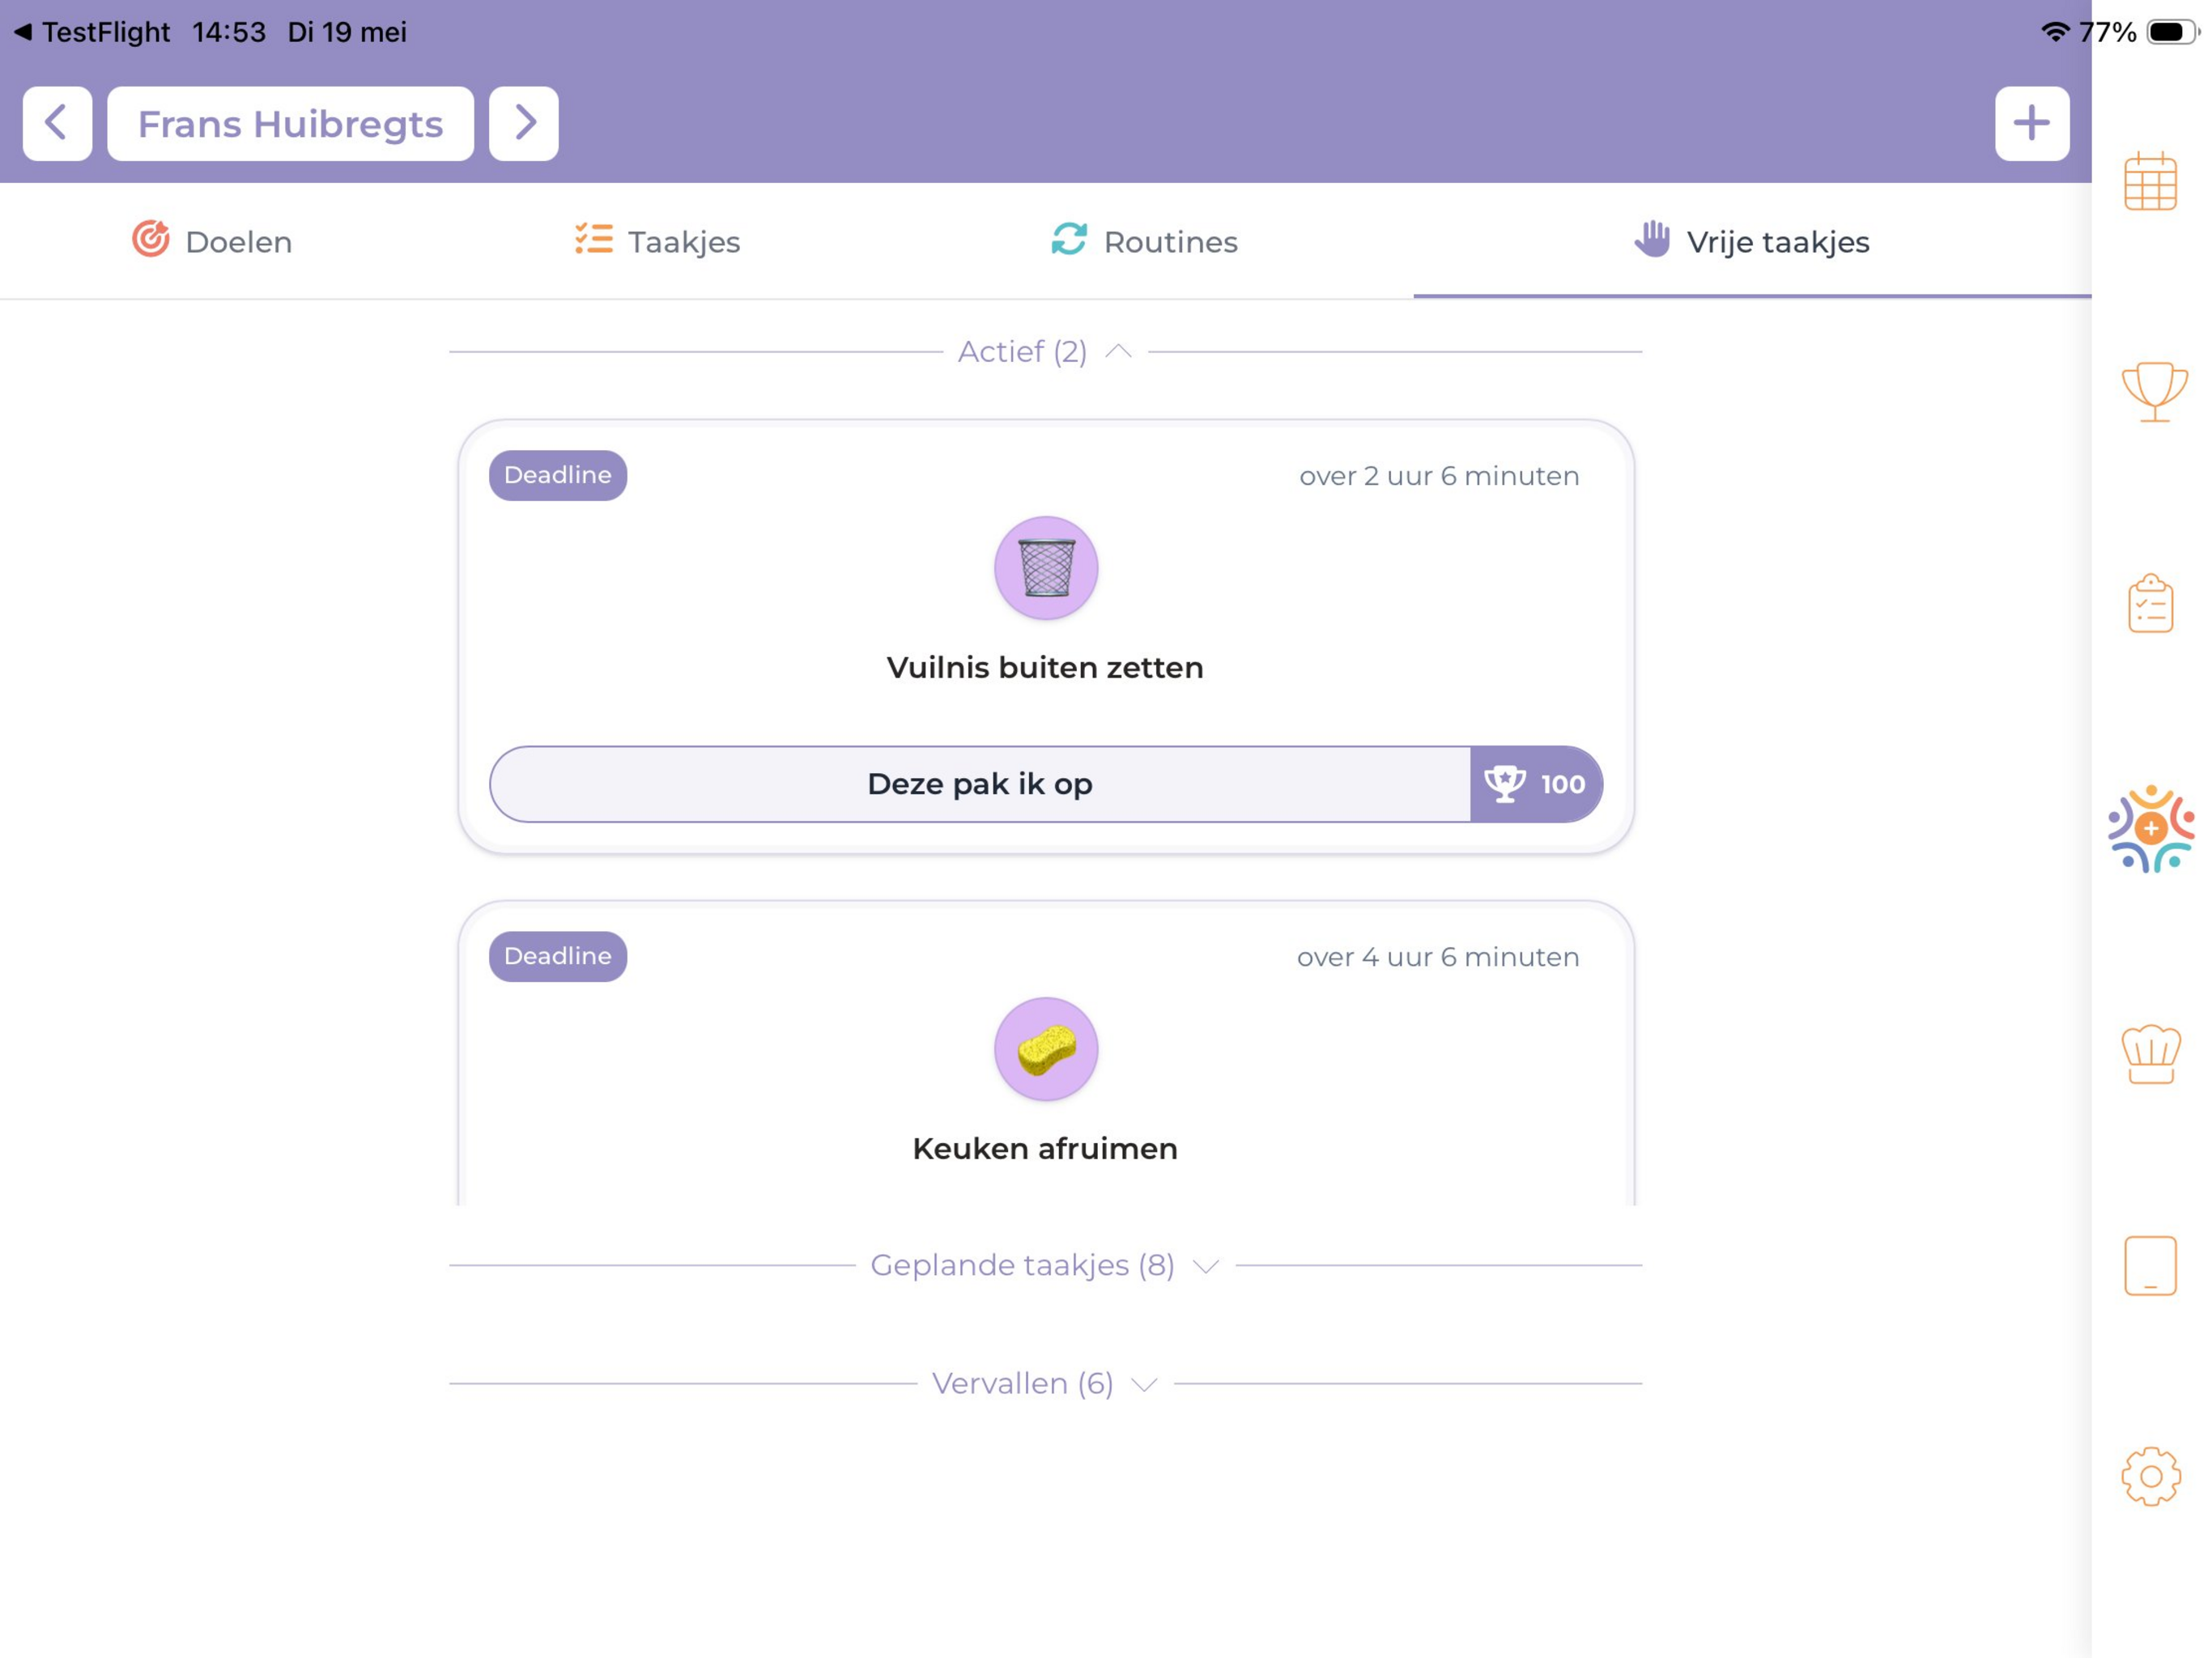This screenshot has width=2212, height=1658.
Task: Go to the previous person with left chevron
Action: pos(57,123)
